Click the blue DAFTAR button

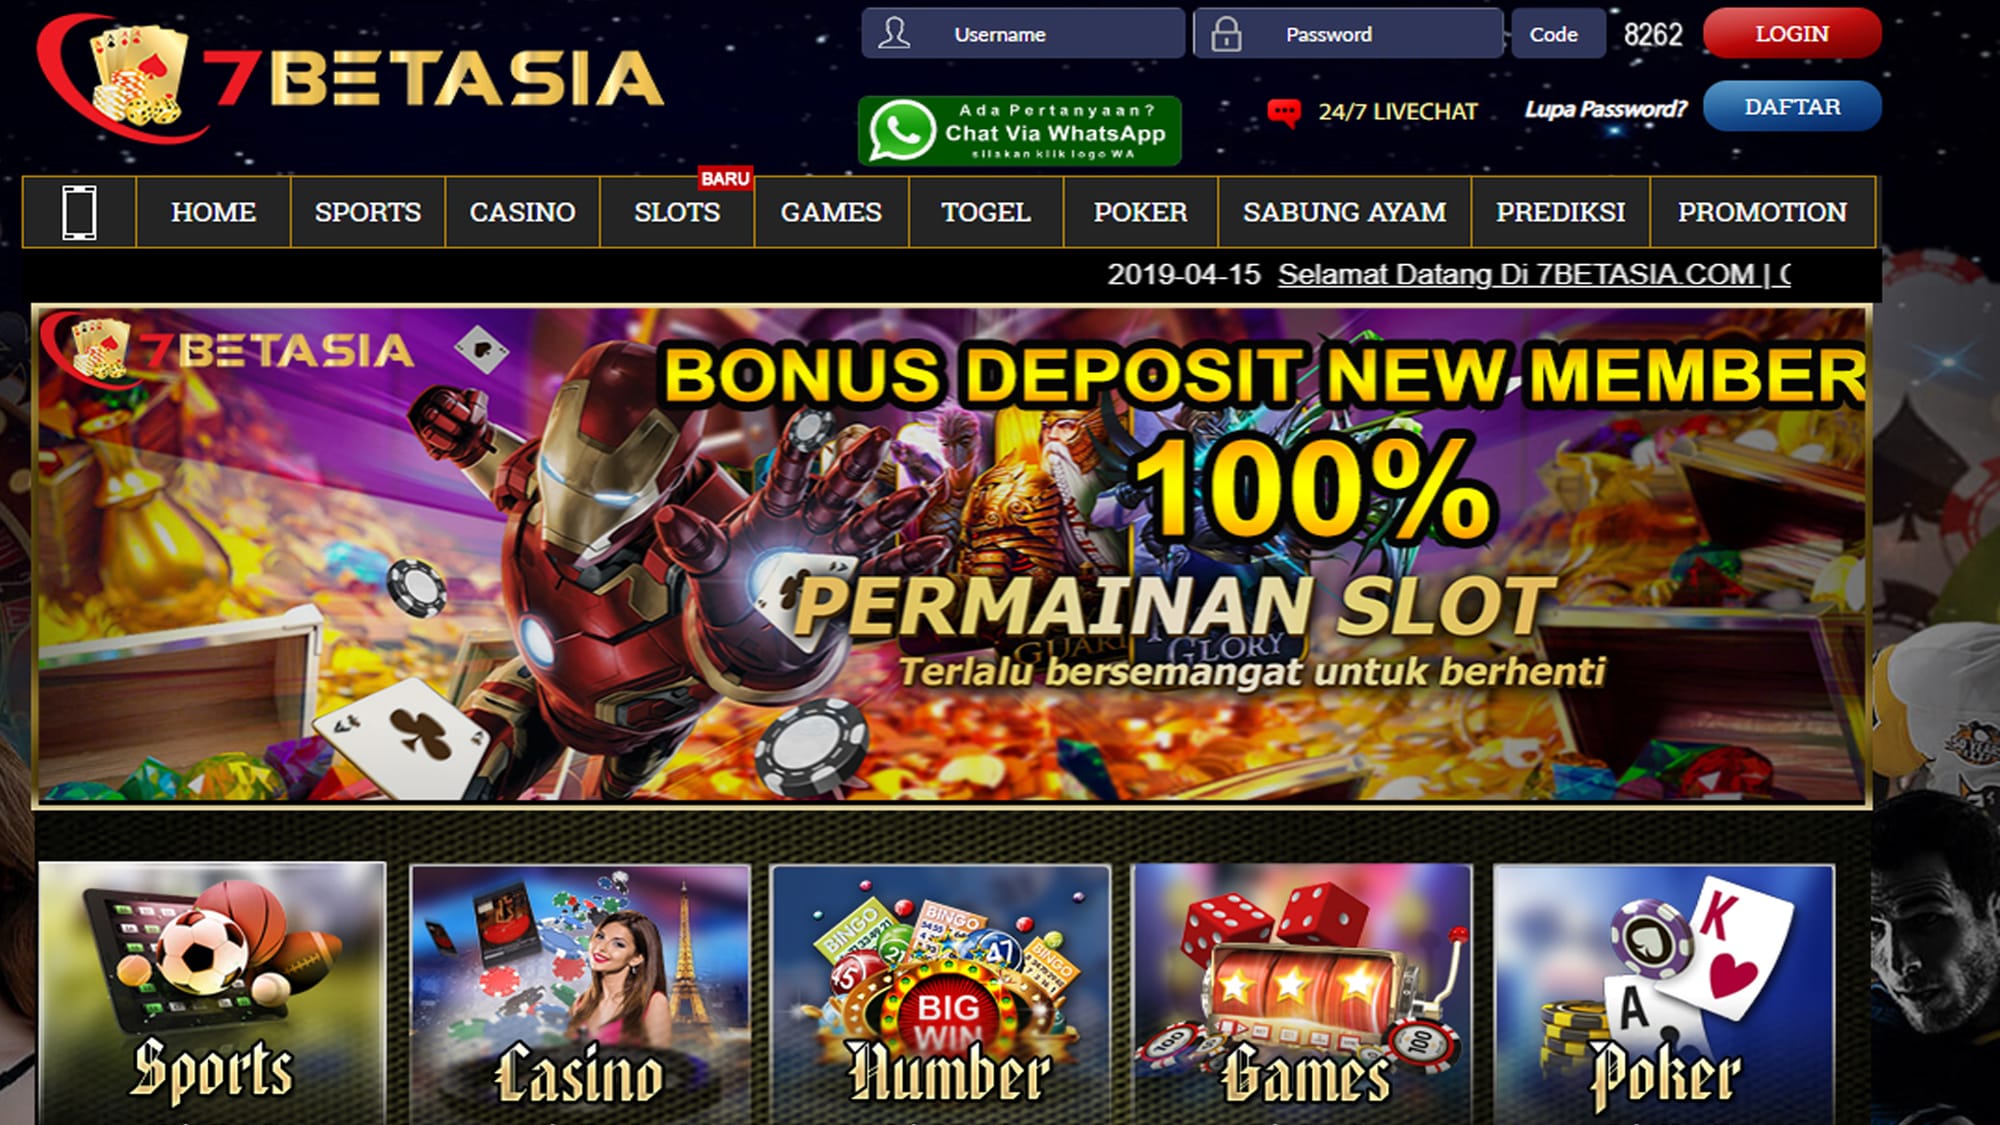point(1792,106)
